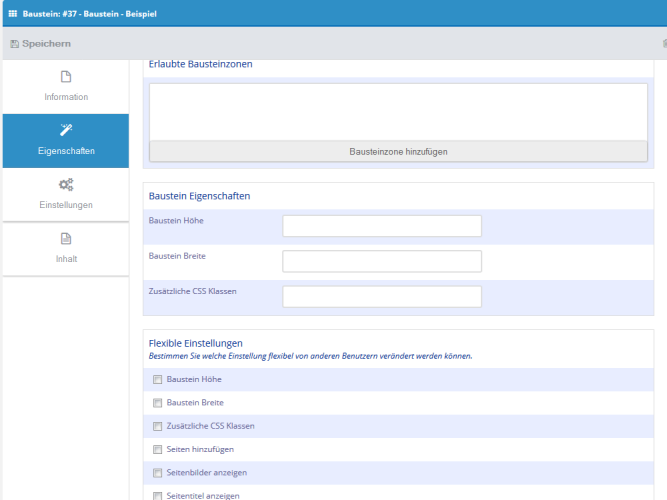Click the Flexible Einstellungen heading

click(x=196, y=343)
